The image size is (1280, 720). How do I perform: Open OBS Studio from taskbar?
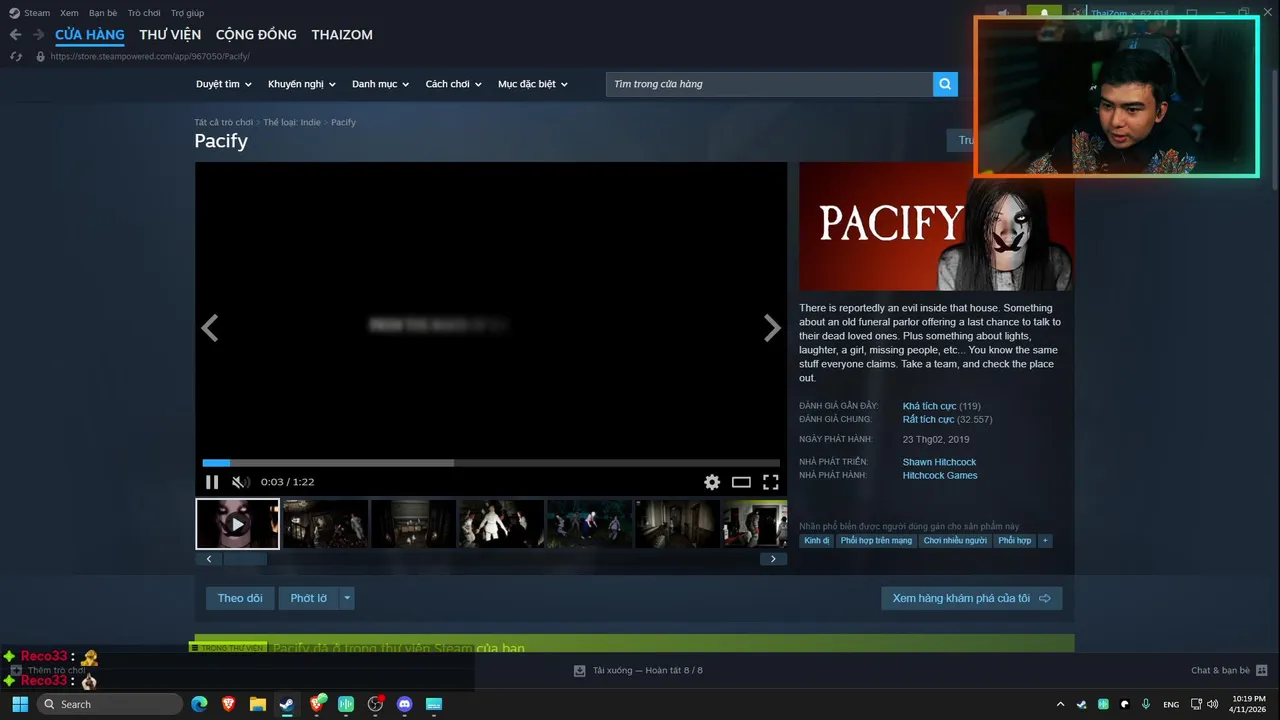coord(375,704)
